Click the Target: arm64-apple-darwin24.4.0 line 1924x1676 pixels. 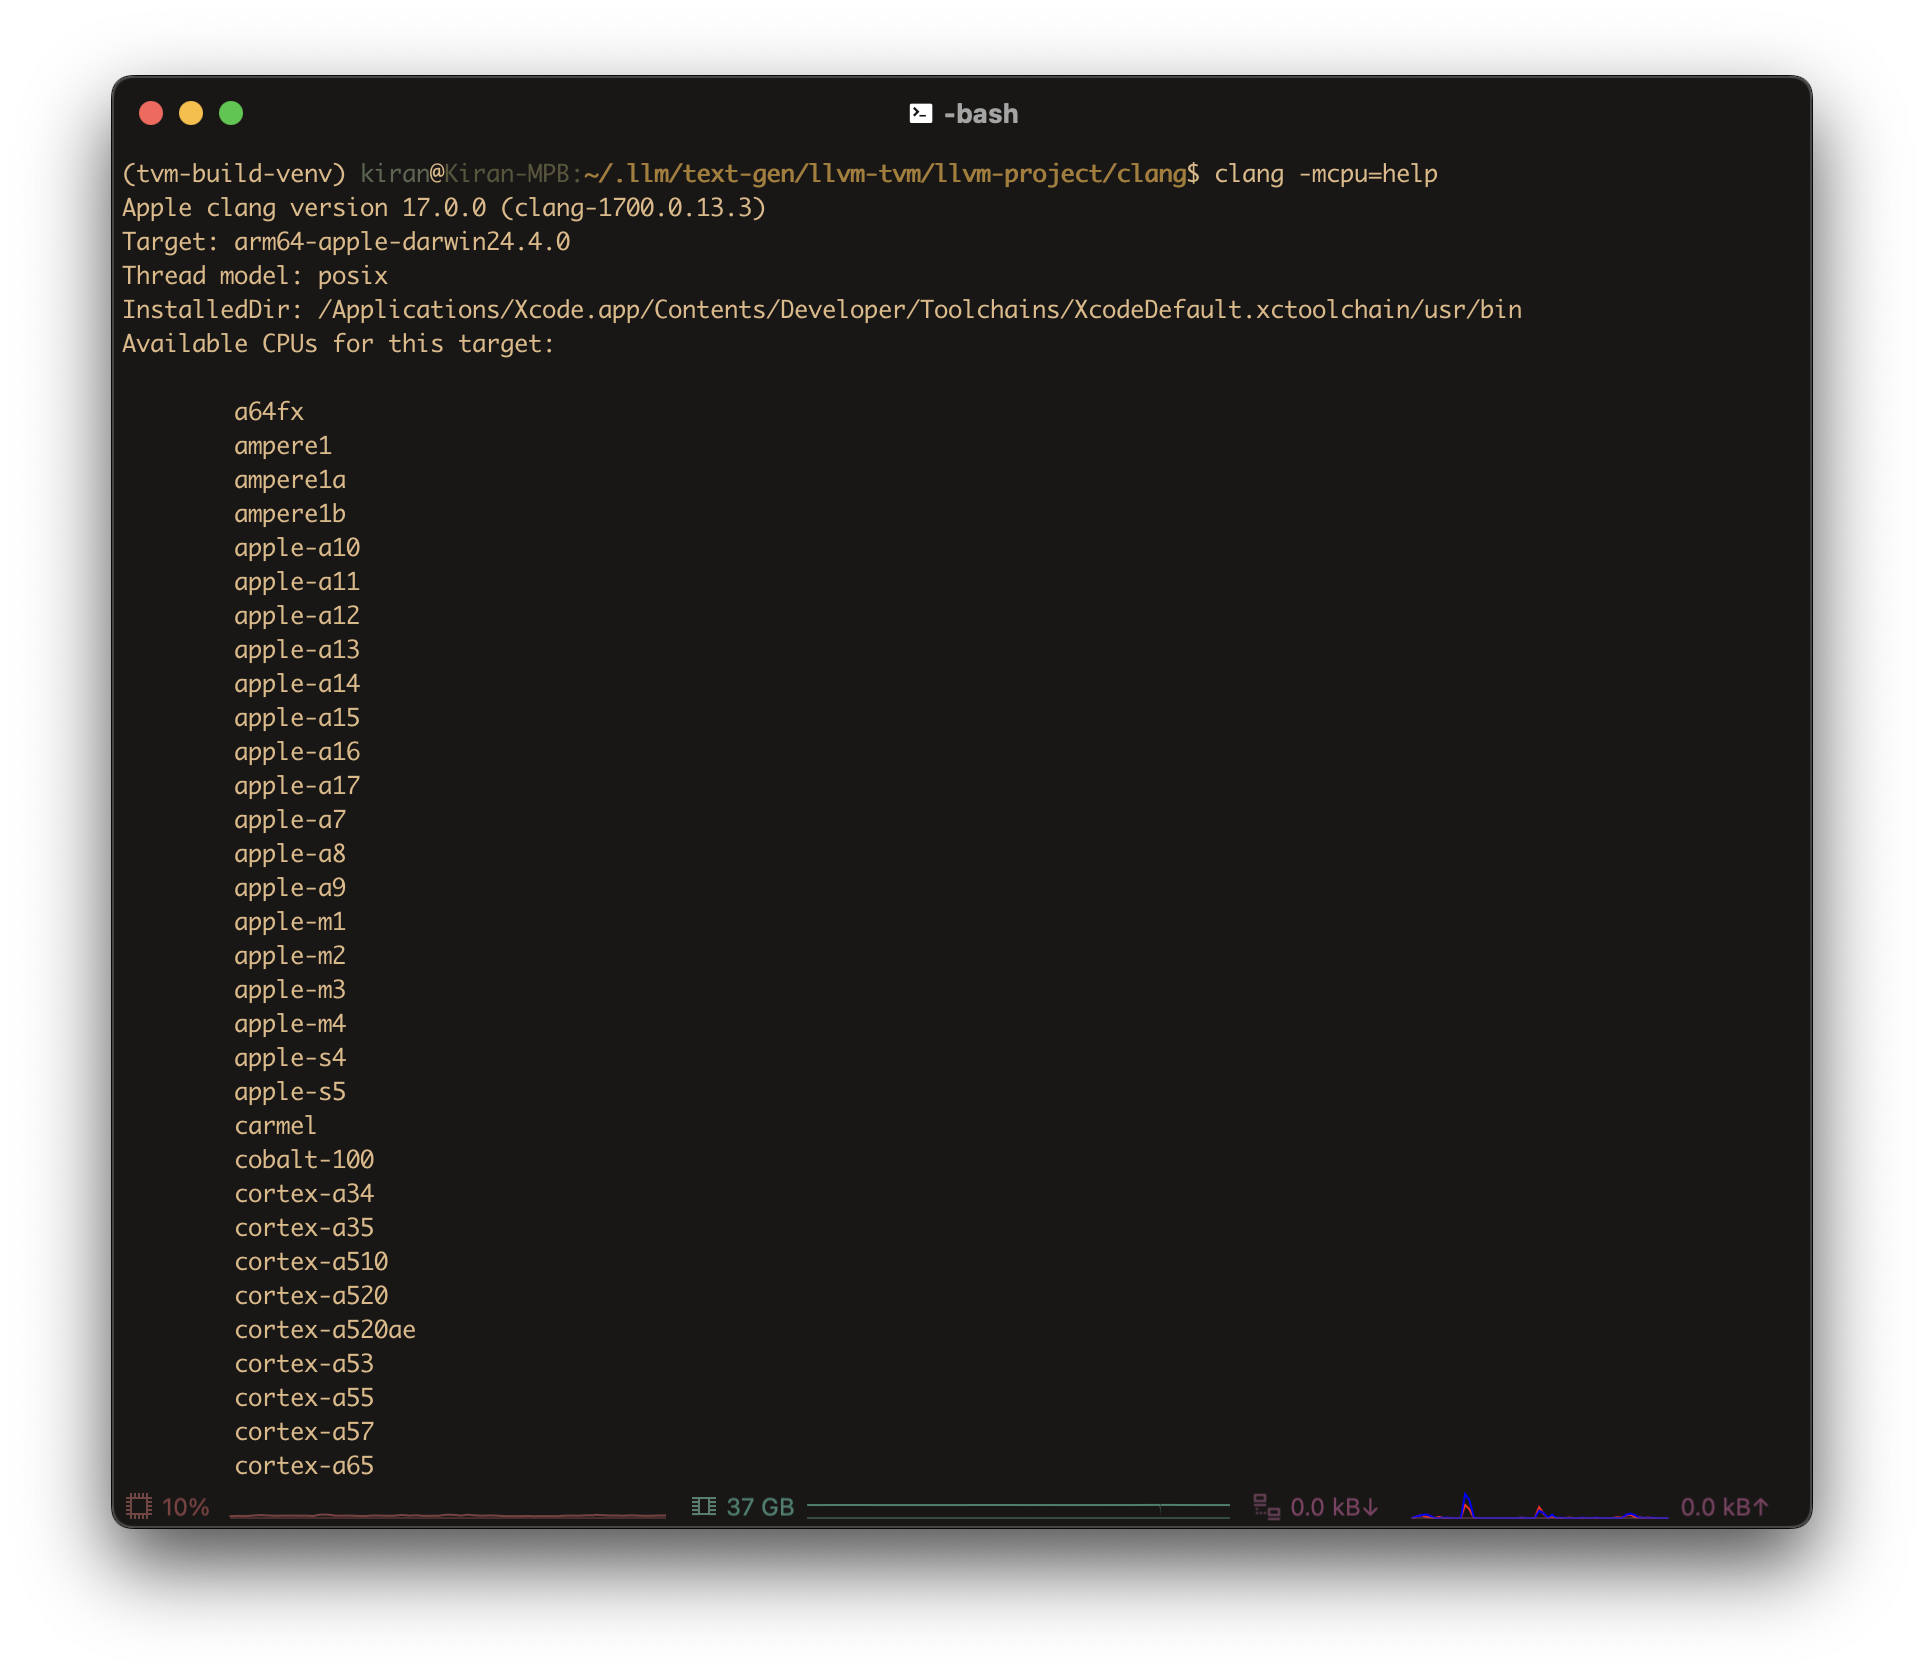(x=346, y=242)
